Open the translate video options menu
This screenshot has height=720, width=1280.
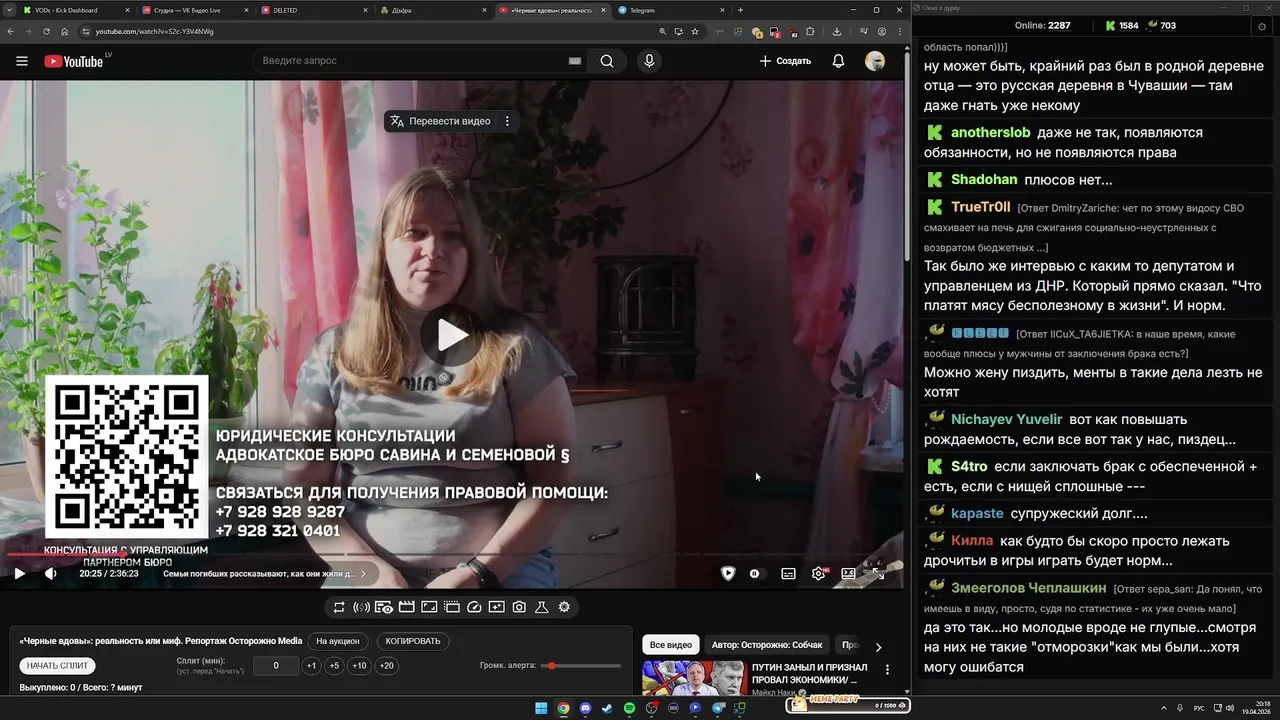[x=507, y=121]
